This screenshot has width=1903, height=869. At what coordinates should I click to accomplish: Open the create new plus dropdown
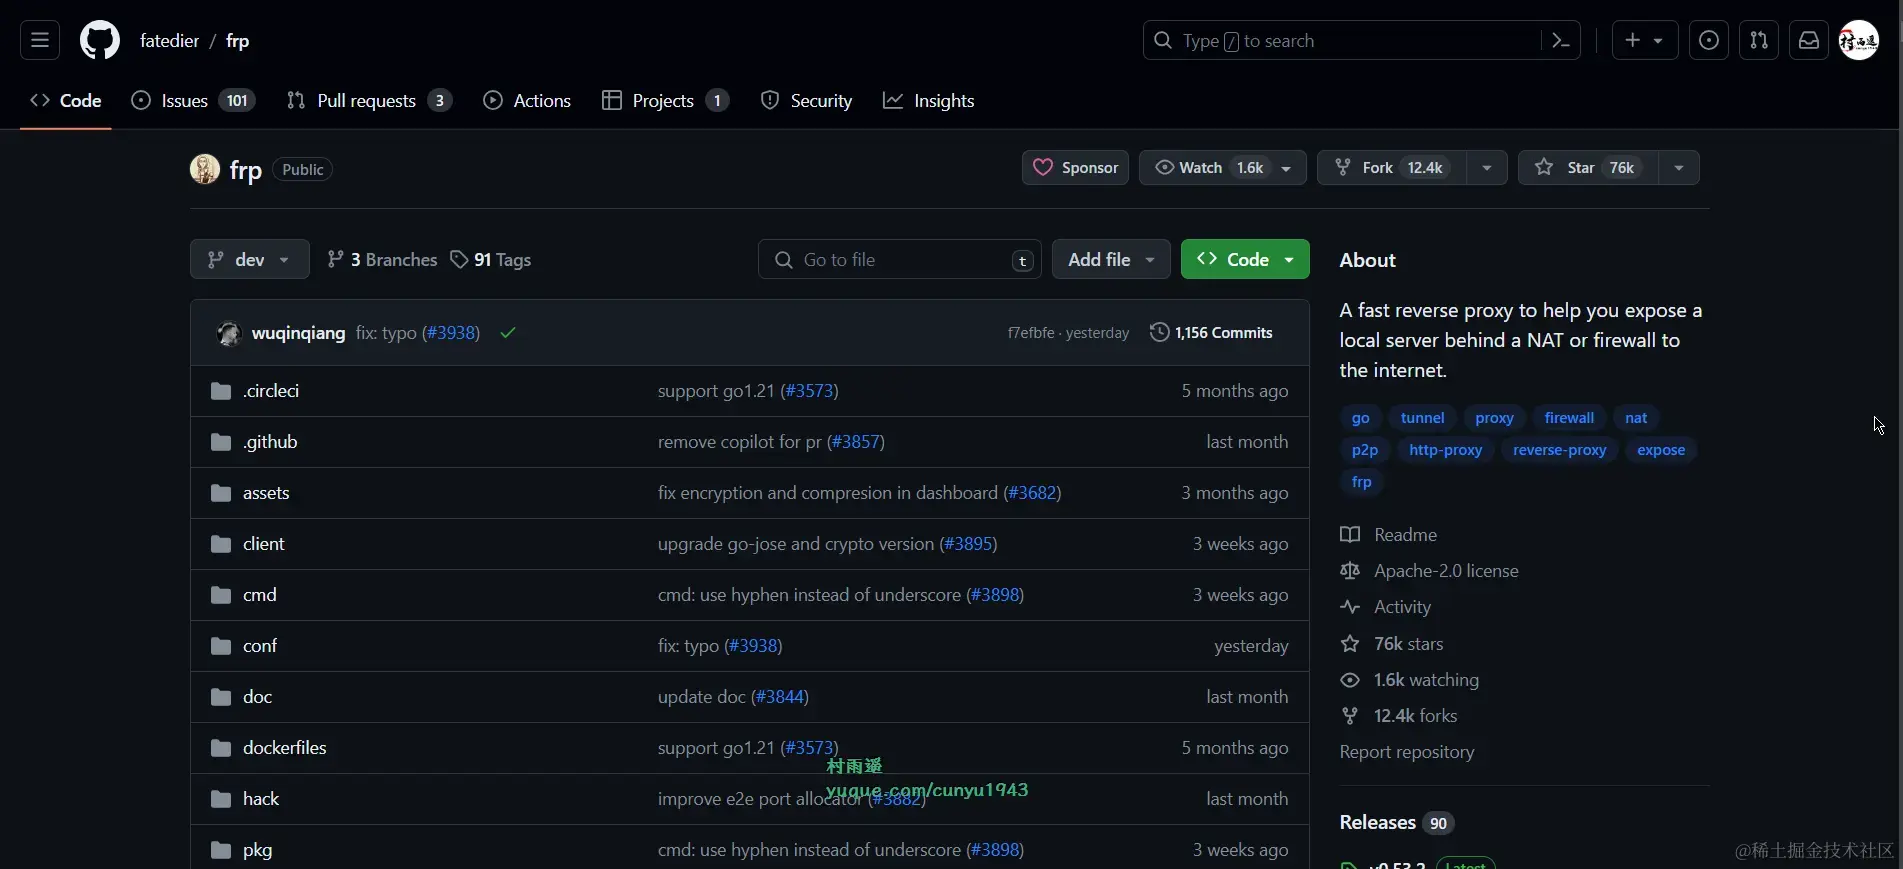[1644, 41]
